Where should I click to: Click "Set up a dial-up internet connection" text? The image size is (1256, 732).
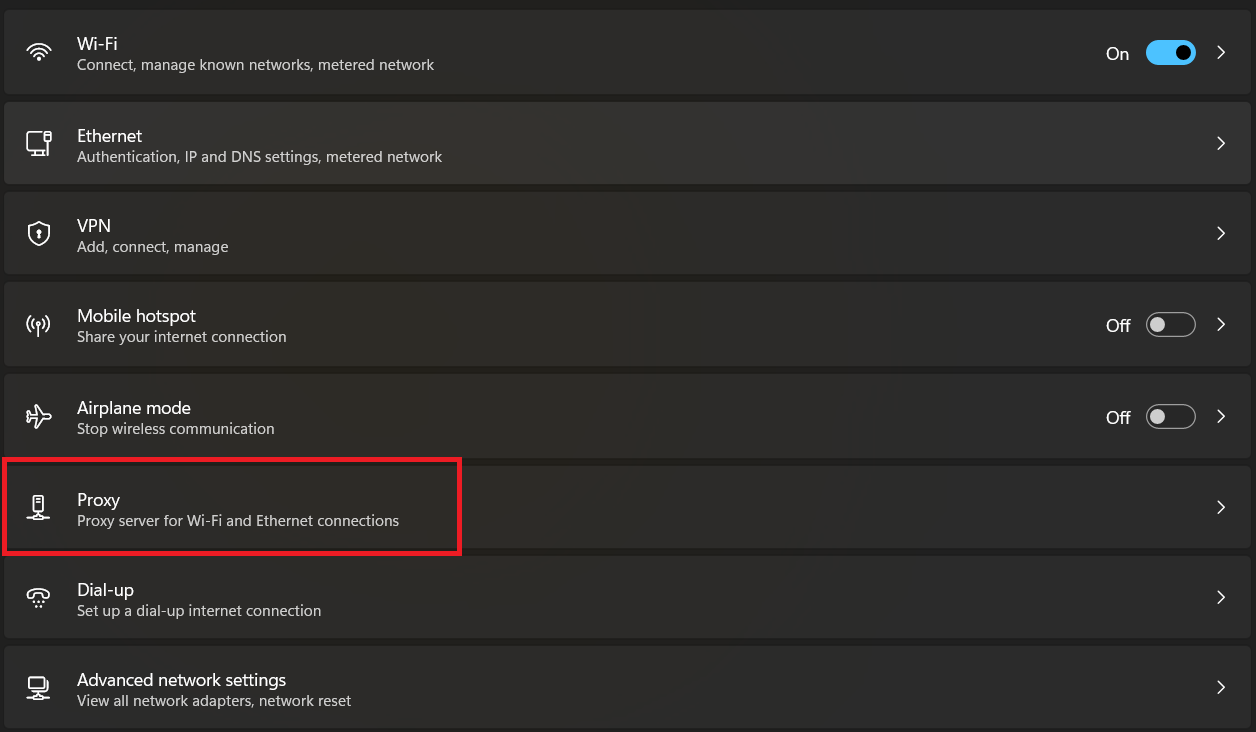[199, 610]
